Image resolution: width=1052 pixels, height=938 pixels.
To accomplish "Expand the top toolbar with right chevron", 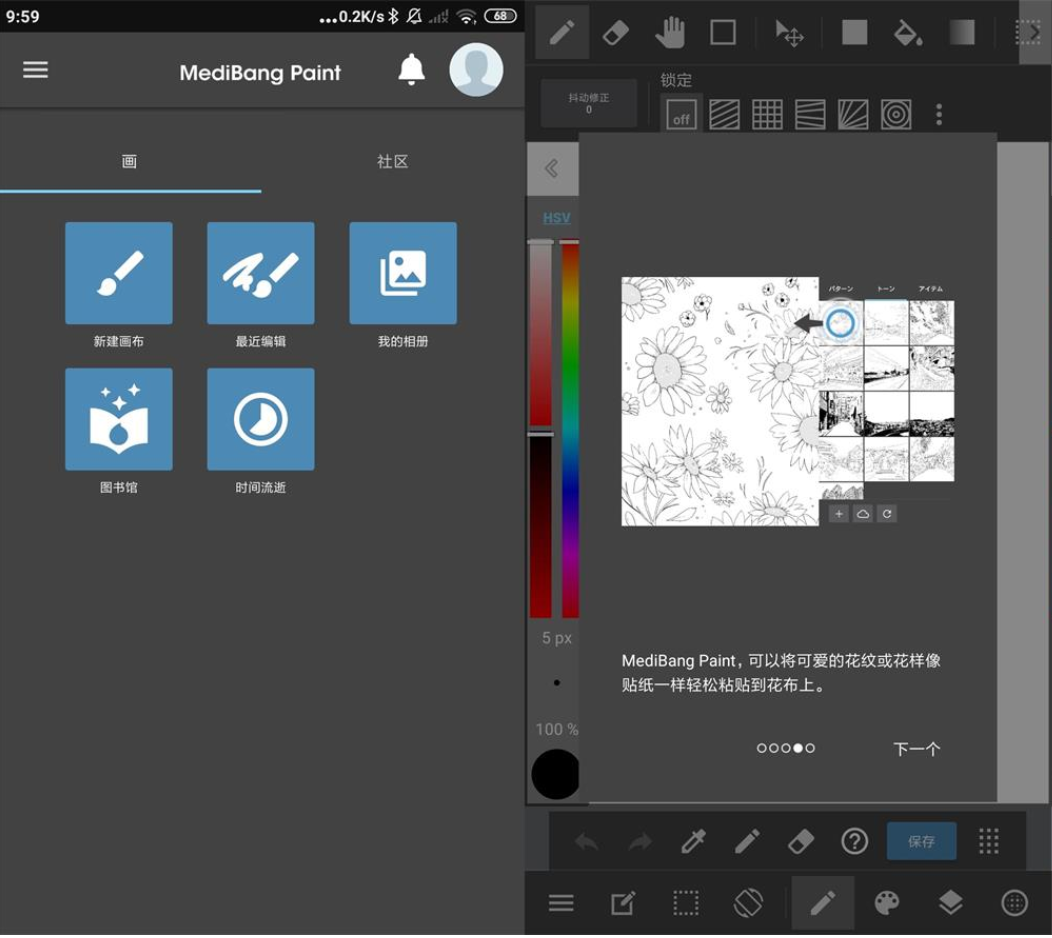I will pyautogui.click(x=1035, y=32).
